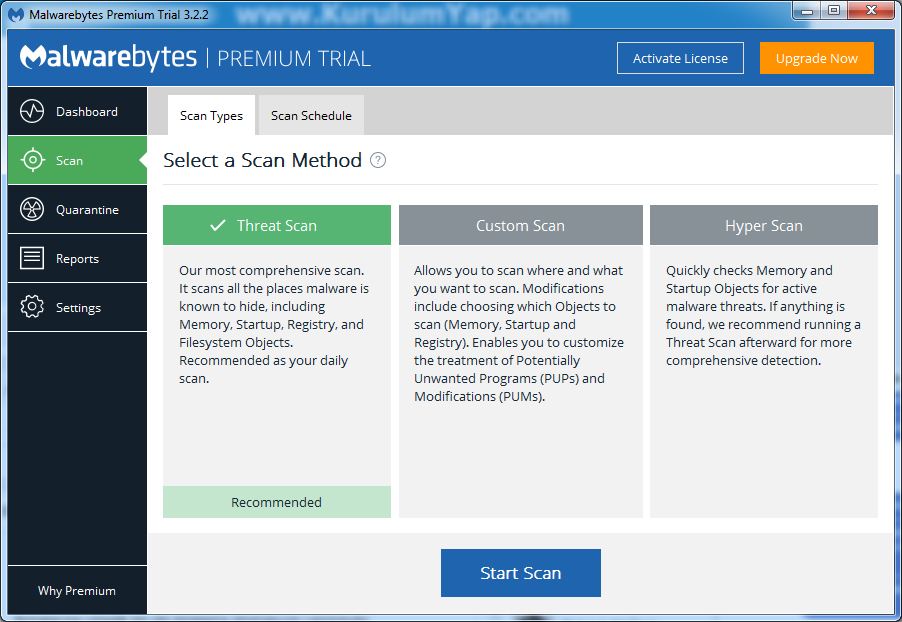This screenshot has width=902, height=622.
Task: Select the Threat Scan method
Action: click(277, 225)
